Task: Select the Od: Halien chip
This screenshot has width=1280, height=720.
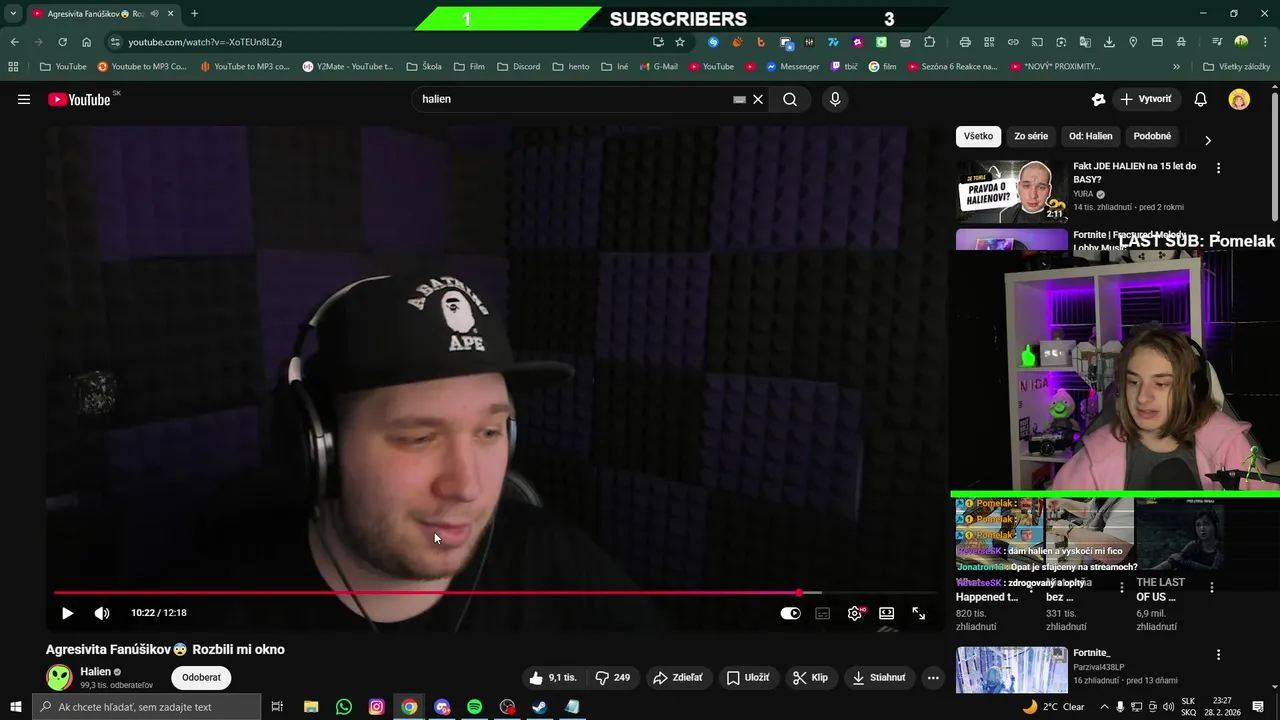Action: (1090, 136)
